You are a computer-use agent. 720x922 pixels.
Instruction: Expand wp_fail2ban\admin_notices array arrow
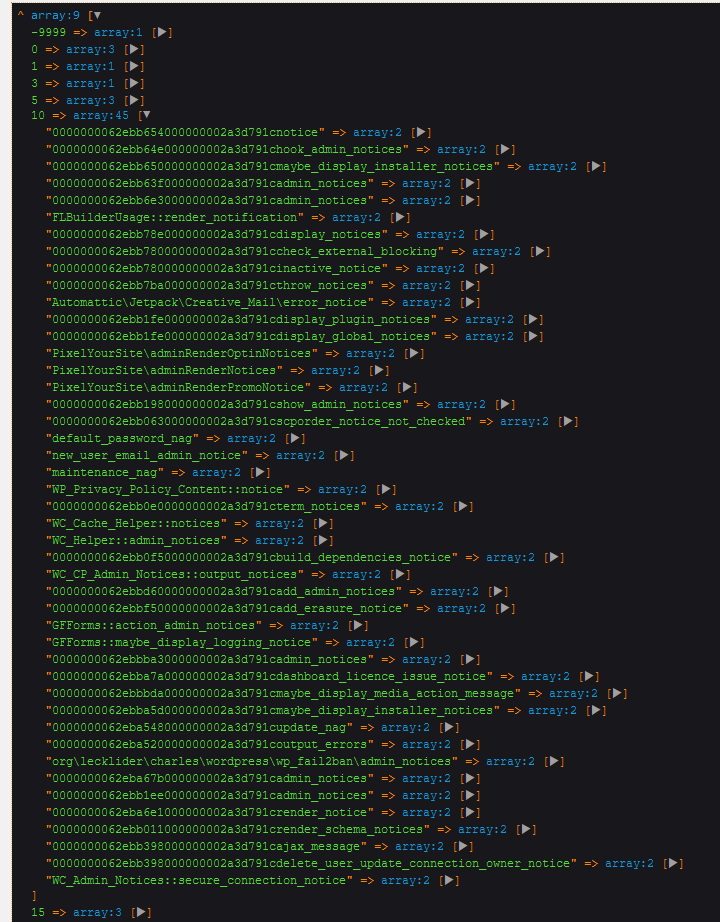pos(554,762)
